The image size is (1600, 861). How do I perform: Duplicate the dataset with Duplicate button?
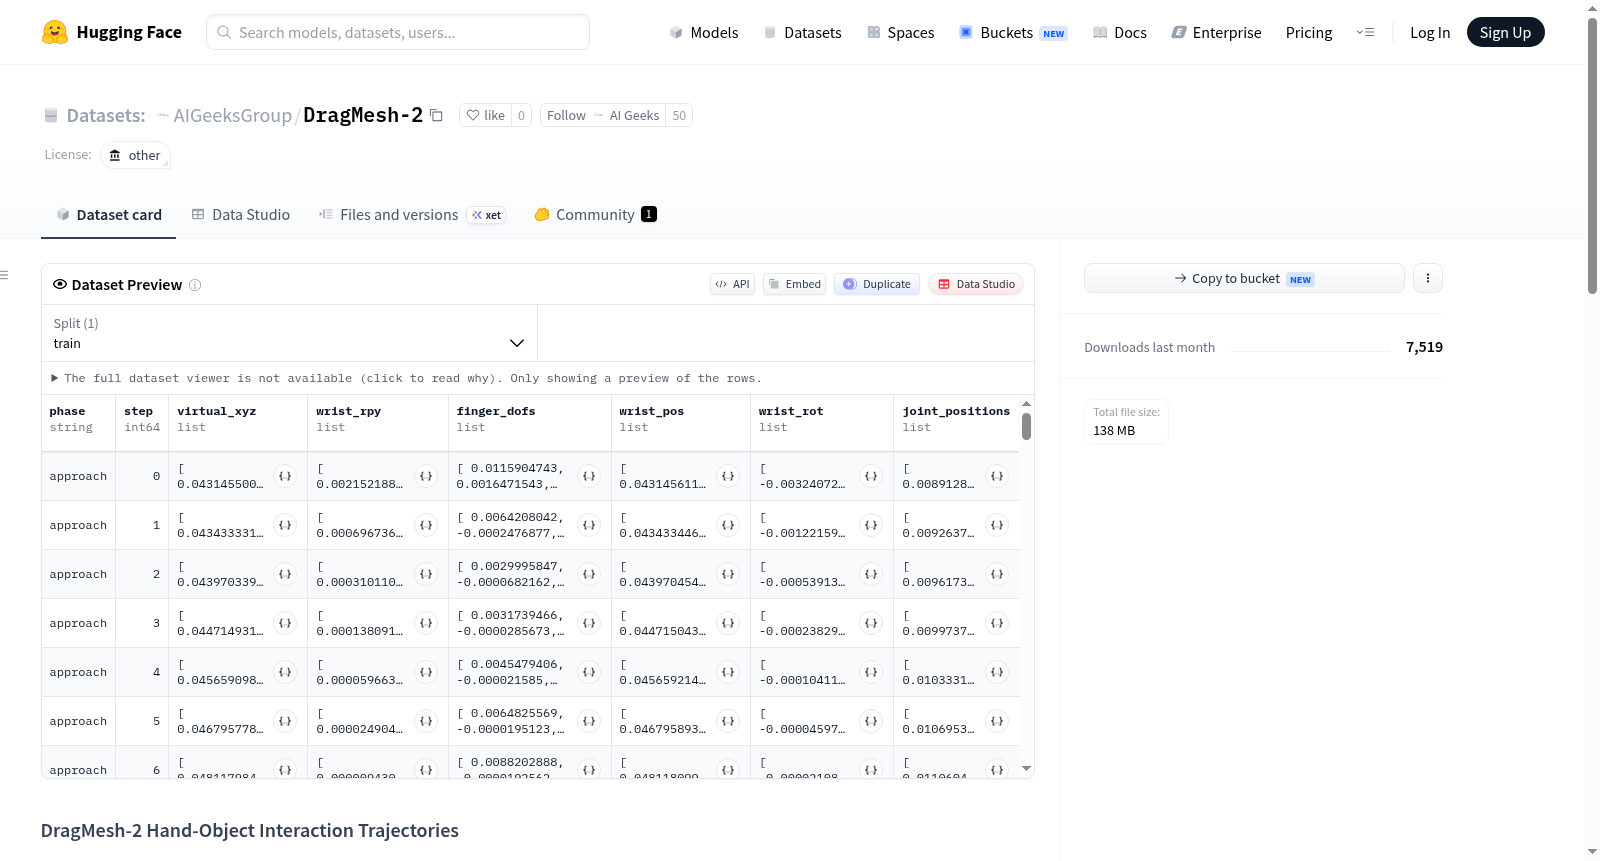[x=877, y=284]
